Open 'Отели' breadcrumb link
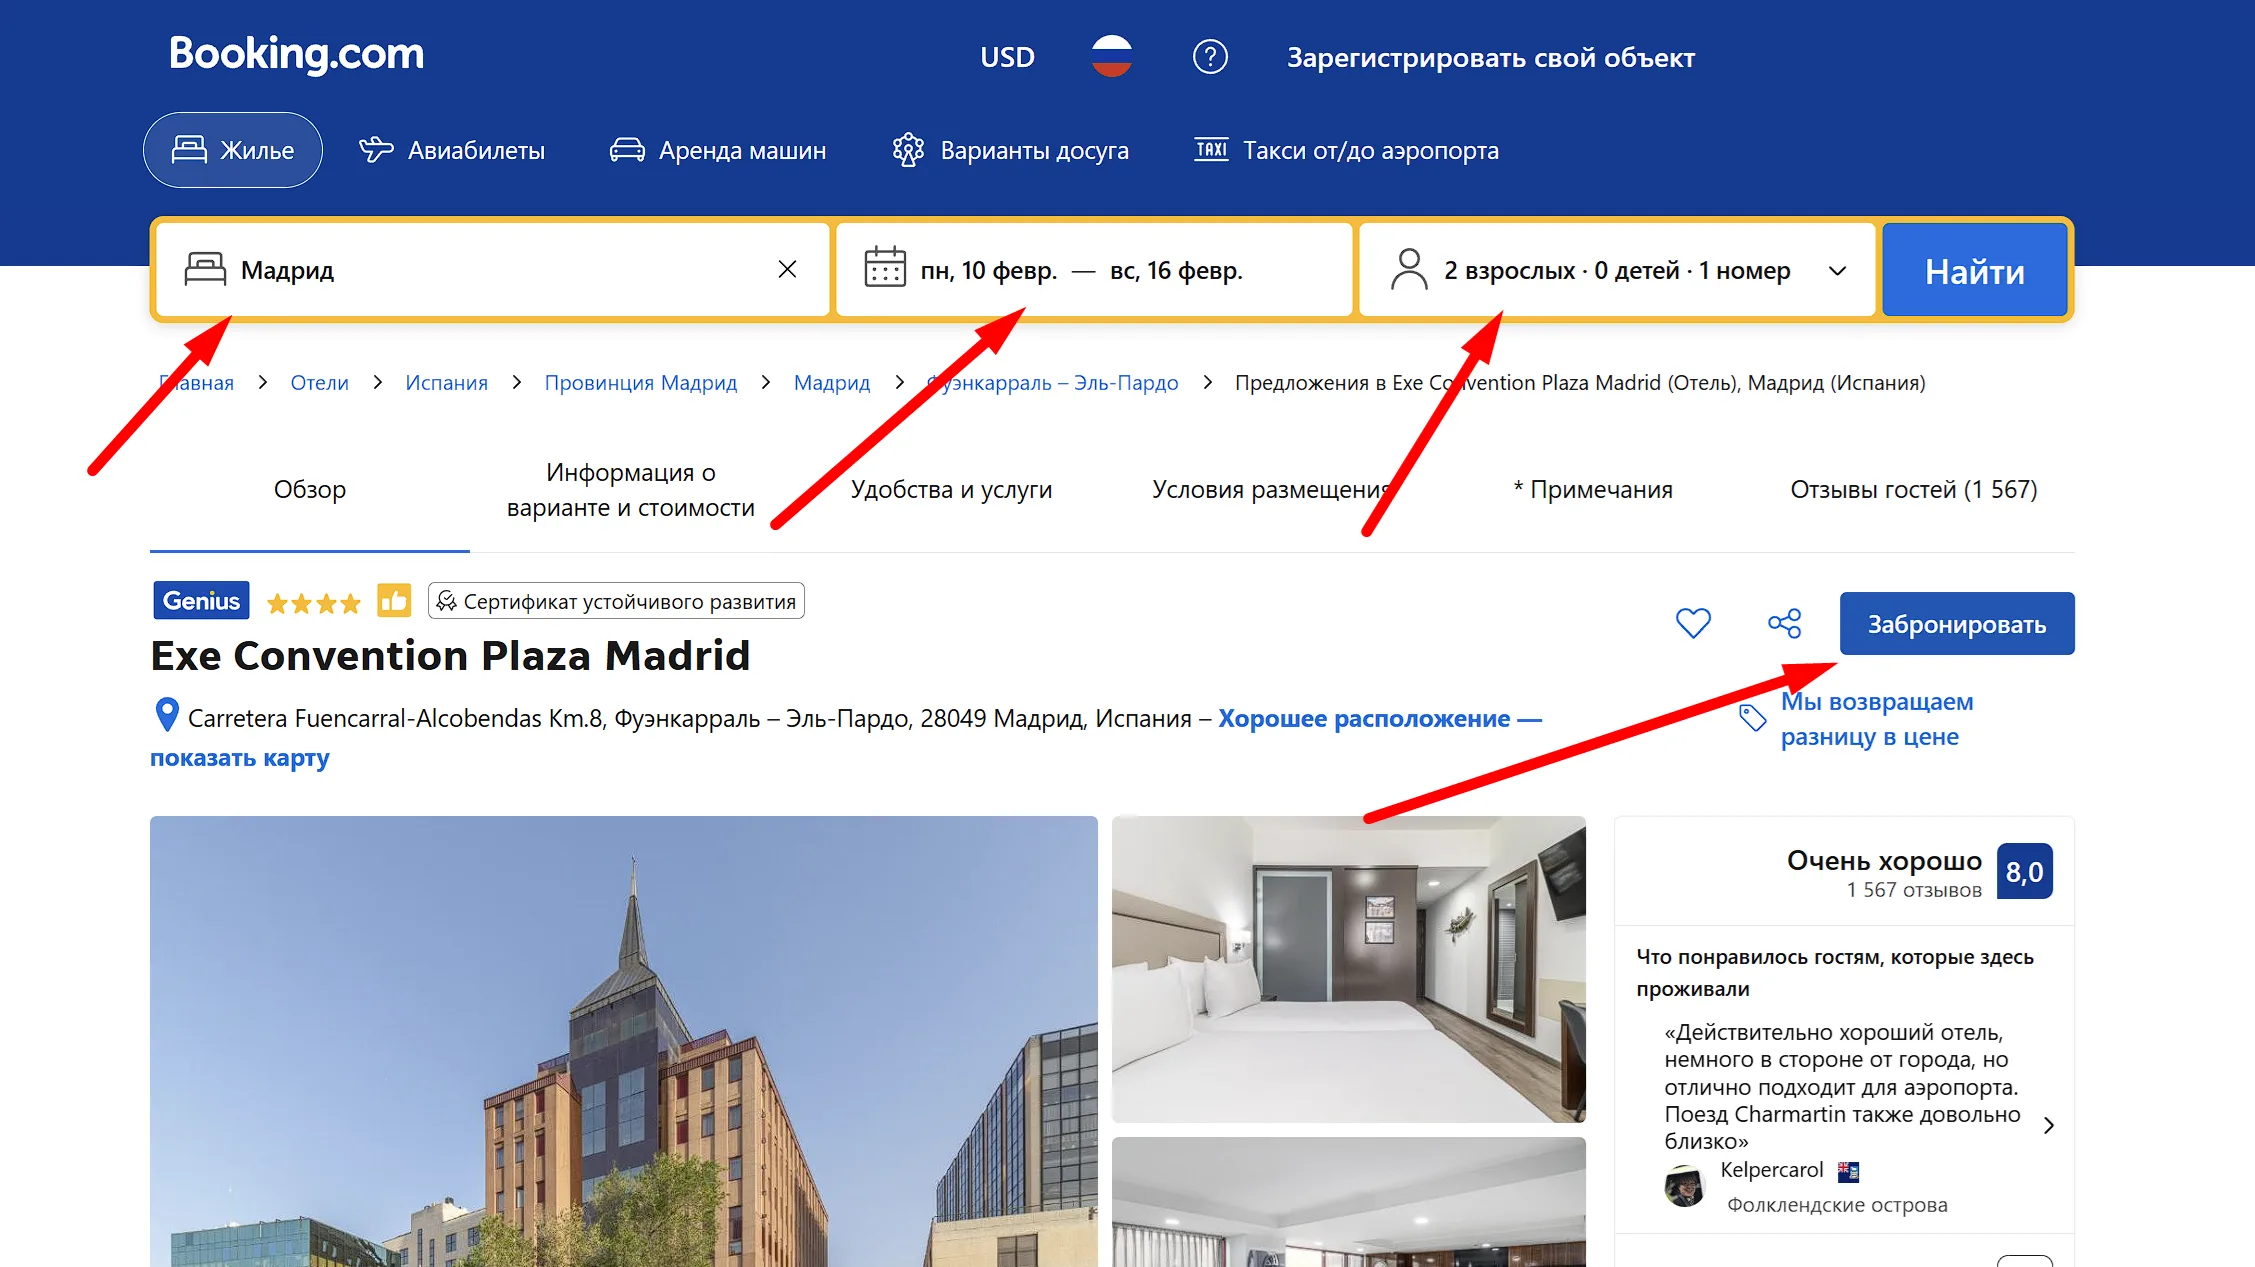 pos(319,382)
